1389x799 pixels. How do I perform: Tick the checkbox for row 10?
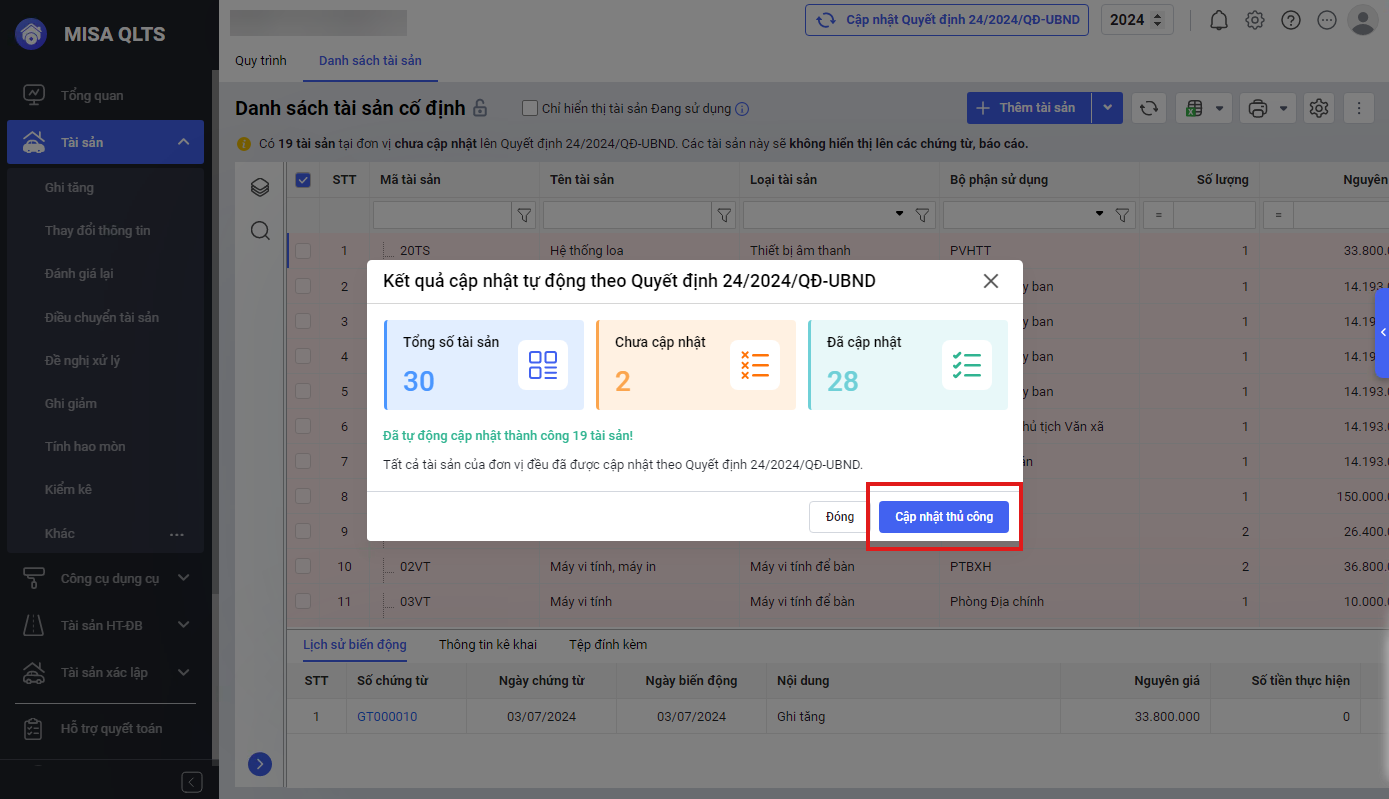(x=303, y=567)
